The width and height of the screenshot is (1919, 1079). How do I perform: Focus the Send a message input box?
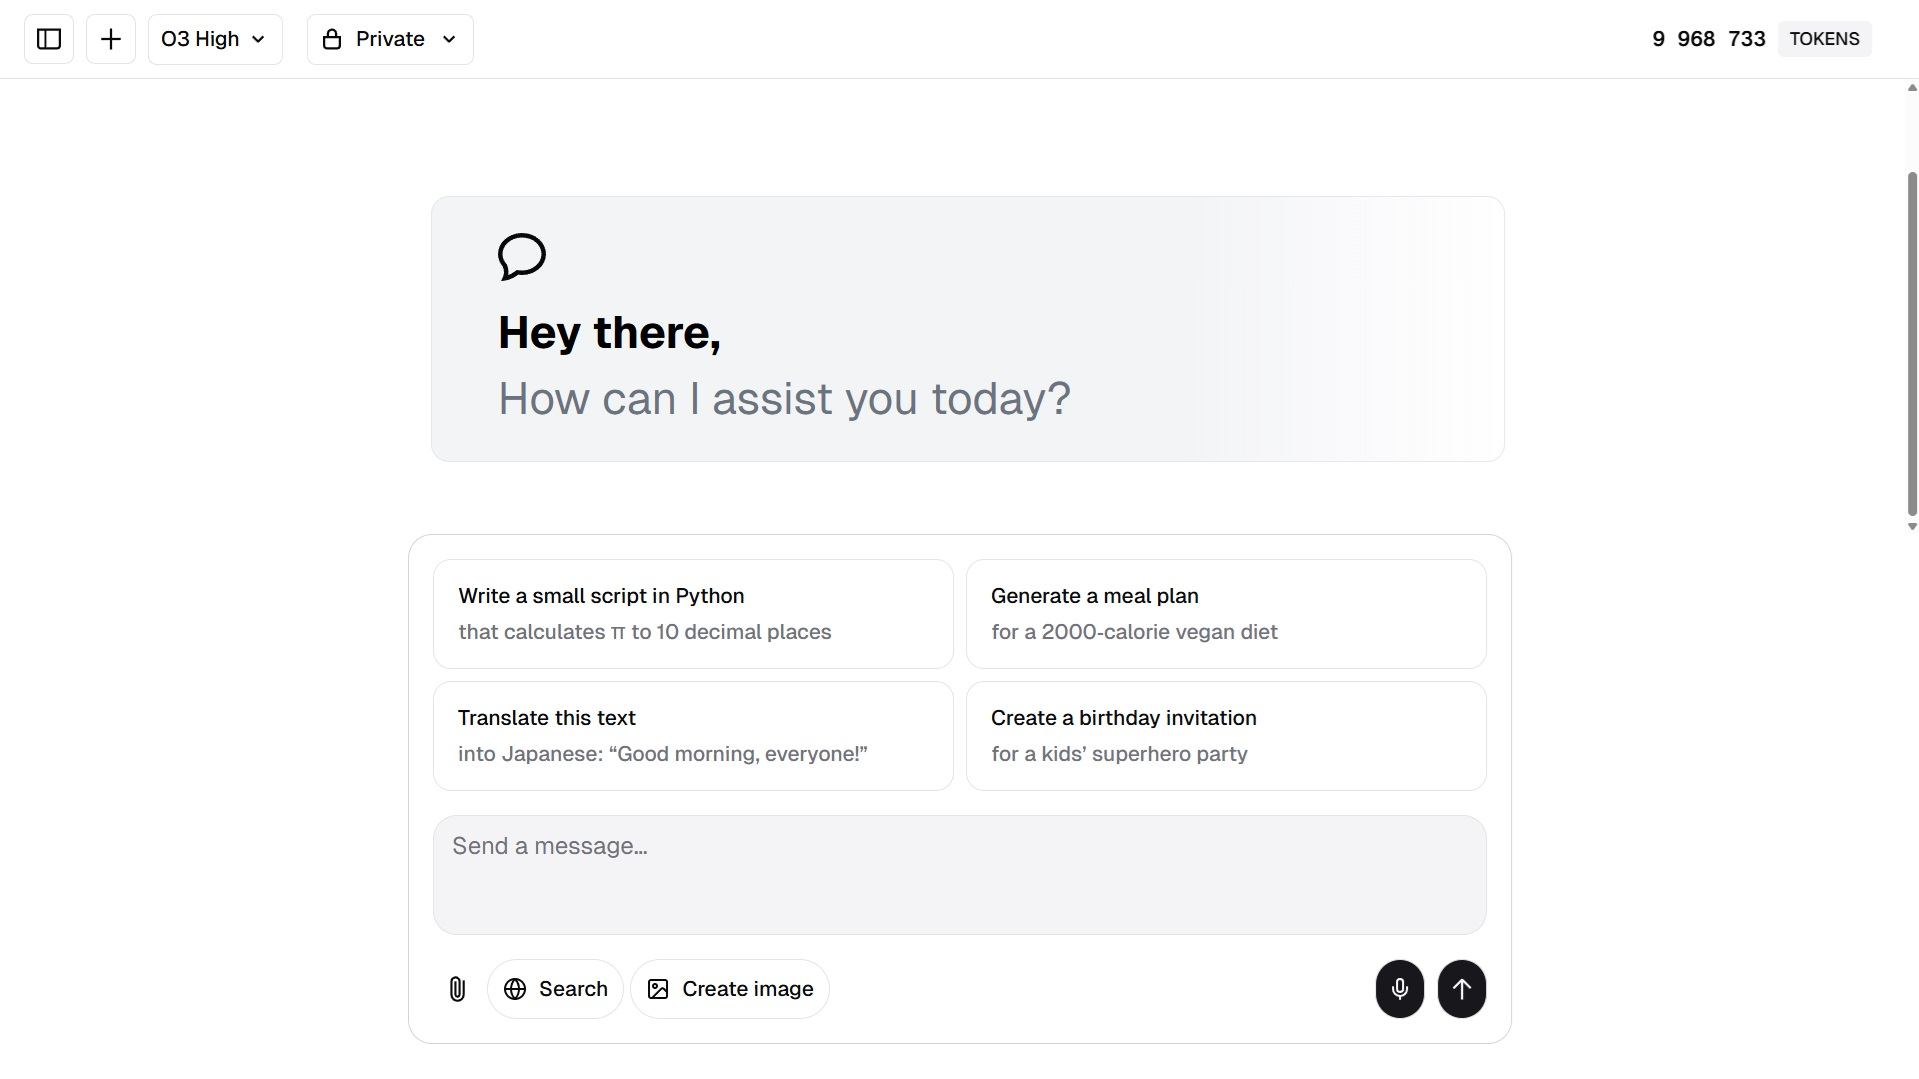click(960, 875)
